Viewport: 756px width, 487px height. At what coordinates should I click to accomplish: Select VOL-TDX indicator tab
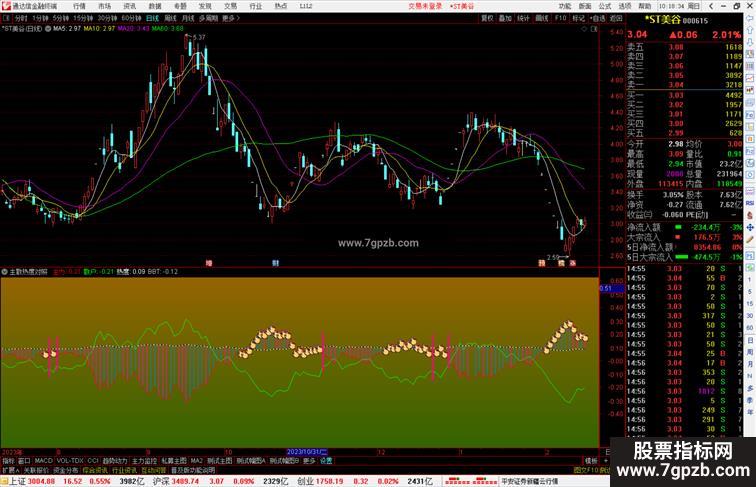click(70, 461)
